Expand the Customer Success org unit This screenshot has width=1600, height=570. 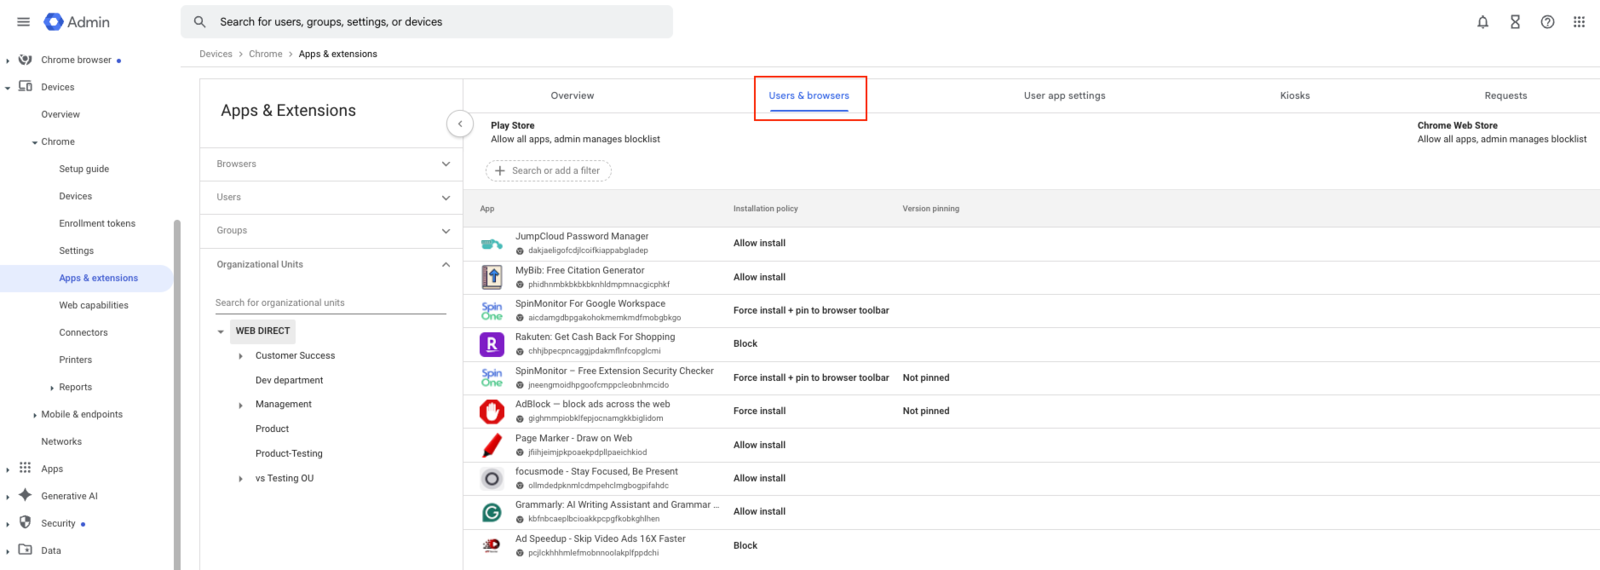[x=241, y=356]
